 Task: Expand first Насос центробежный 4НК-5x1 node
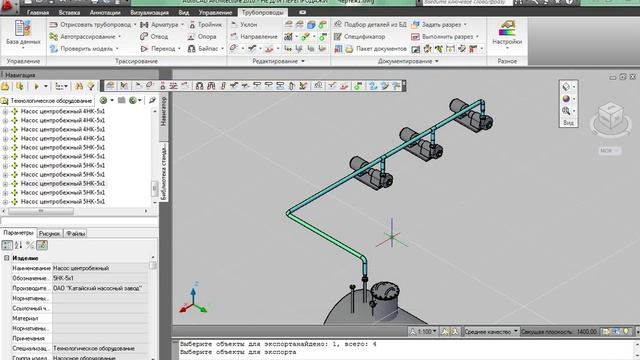[5, 111]
